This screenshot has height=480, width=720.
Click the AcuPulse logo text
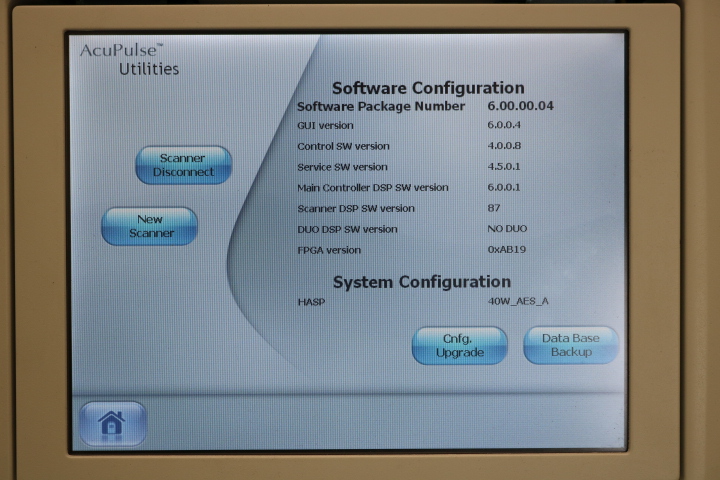pos(122,50)
